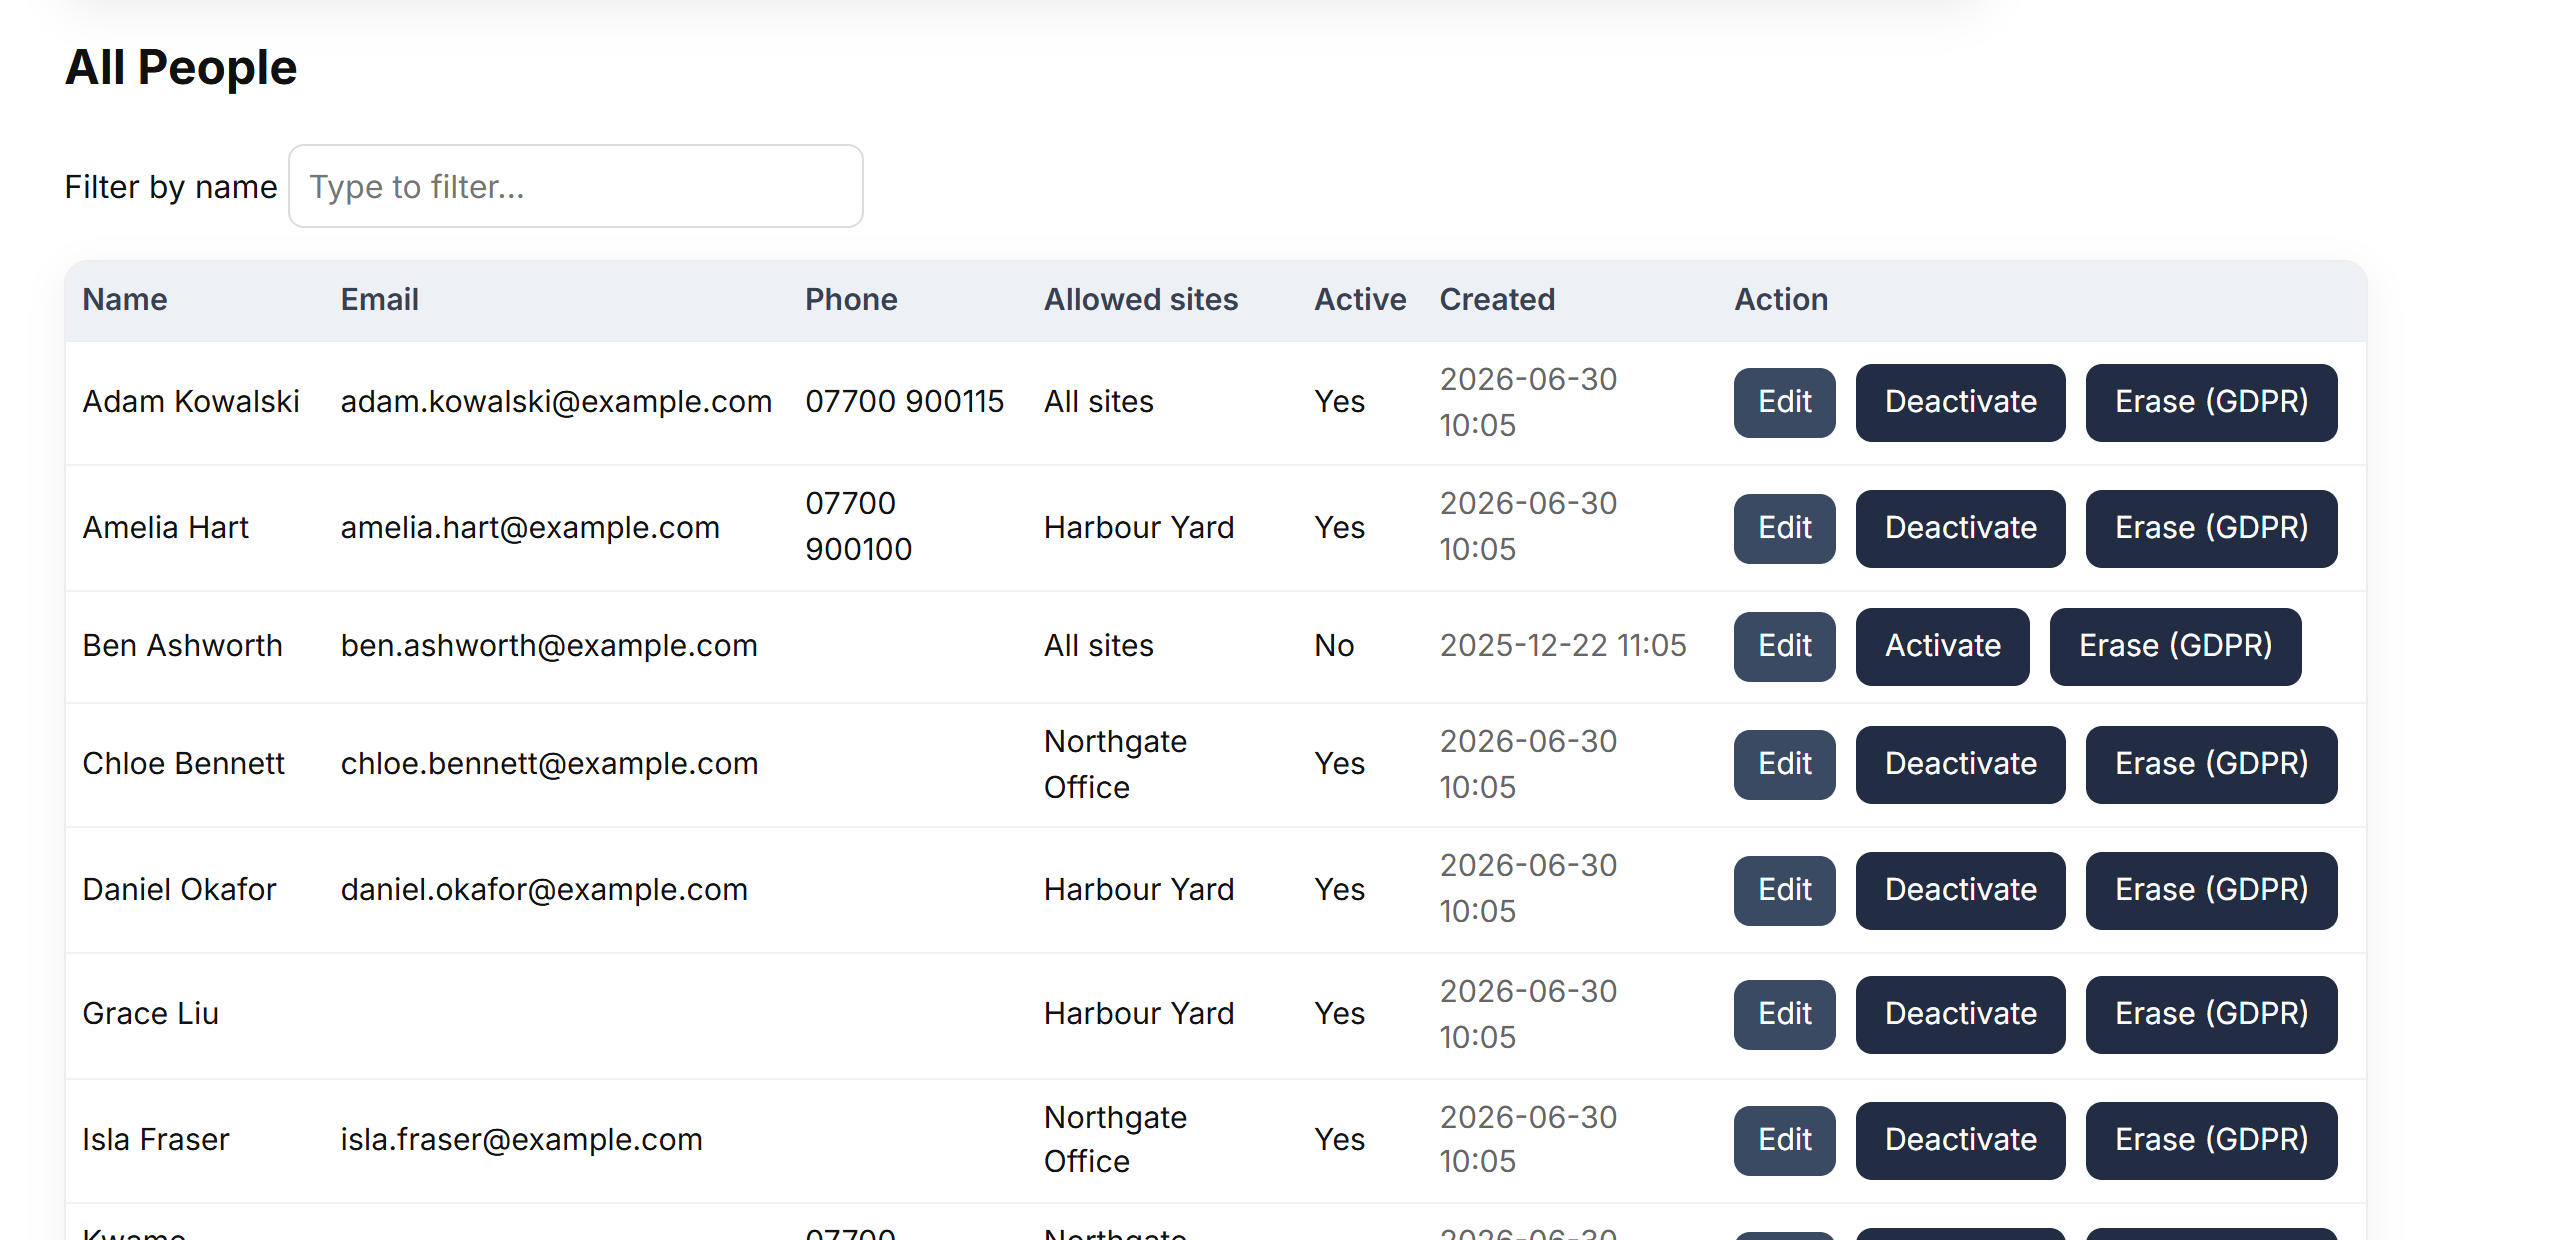The image size is (2560, 1240).
Task: Edit Grace Liu's record
Action: coord(1785,1014)
